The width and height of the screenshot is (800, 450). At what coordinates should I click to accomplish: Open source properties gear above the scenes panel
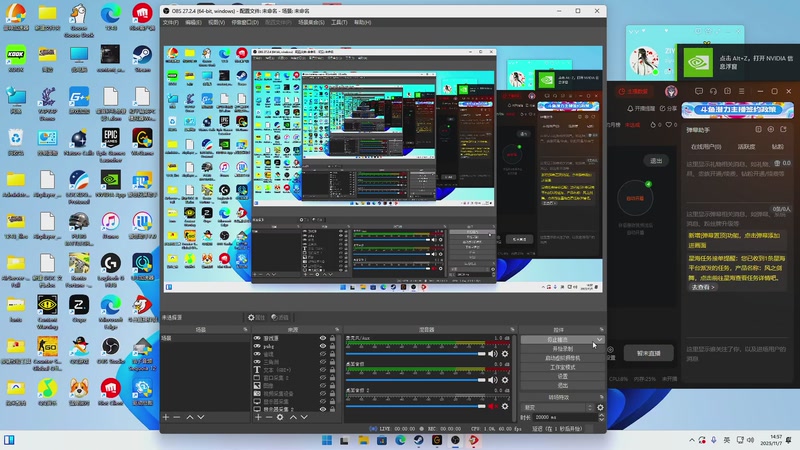pos(256,317)
